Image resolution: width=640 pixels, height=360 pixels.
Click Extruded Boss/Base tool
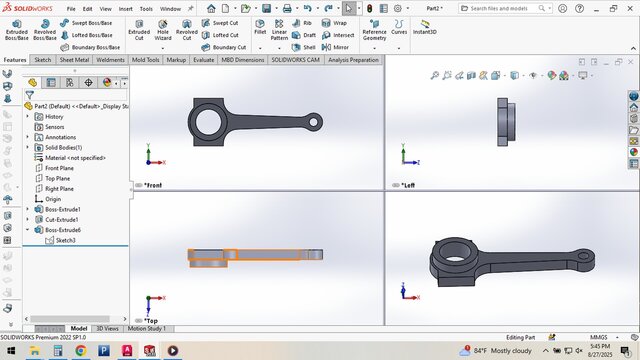[17, 29]
